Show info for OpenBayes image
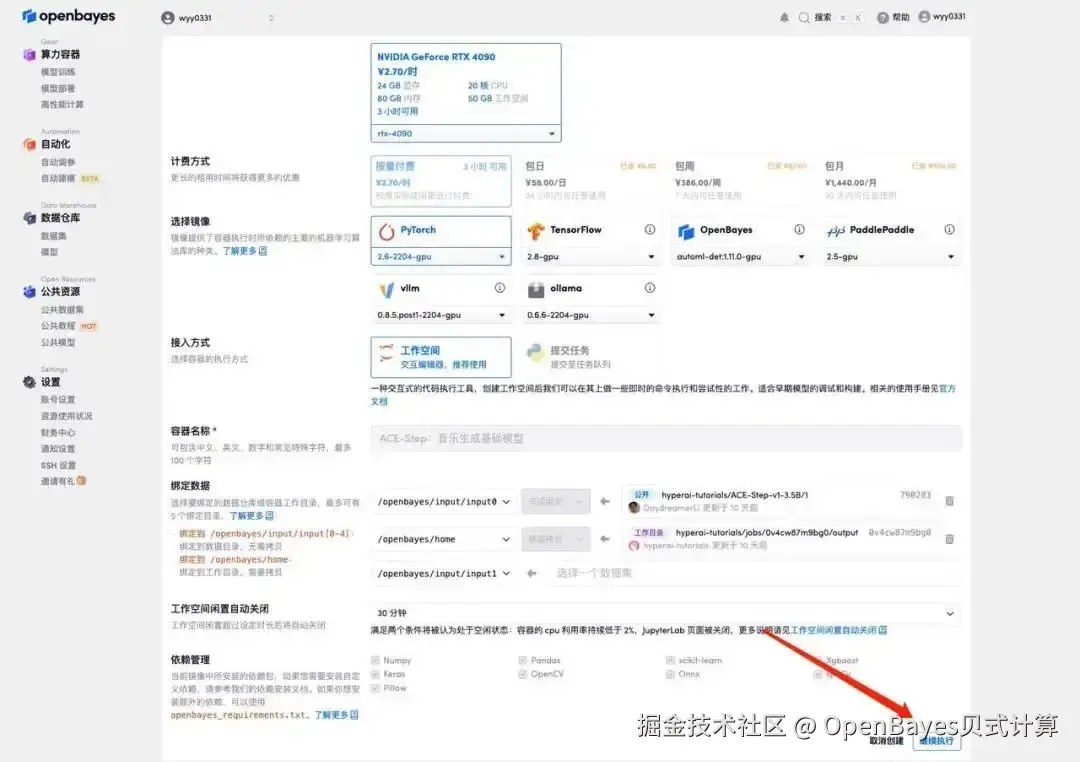This screenshot has width=1080, height=762. 799,229
